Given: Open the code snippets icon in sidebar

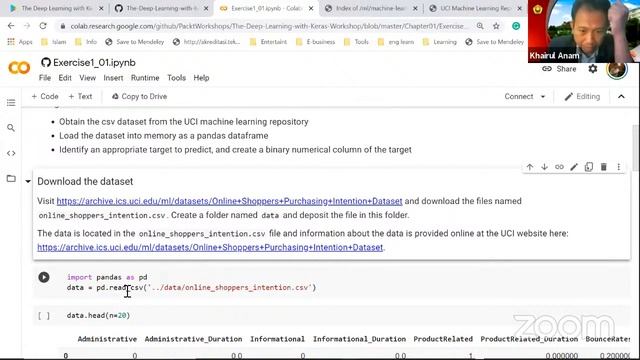Looking at the screenshot, I should click(11, 153).
